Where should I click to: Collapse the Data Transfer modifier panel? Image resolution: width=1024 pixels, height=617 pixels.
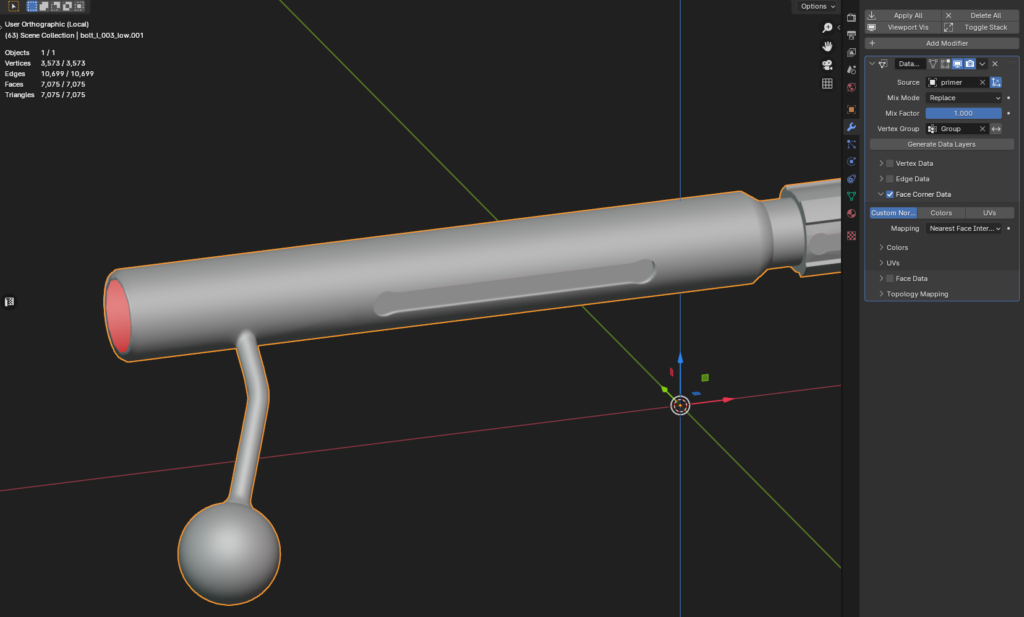[x=872, y=64]
